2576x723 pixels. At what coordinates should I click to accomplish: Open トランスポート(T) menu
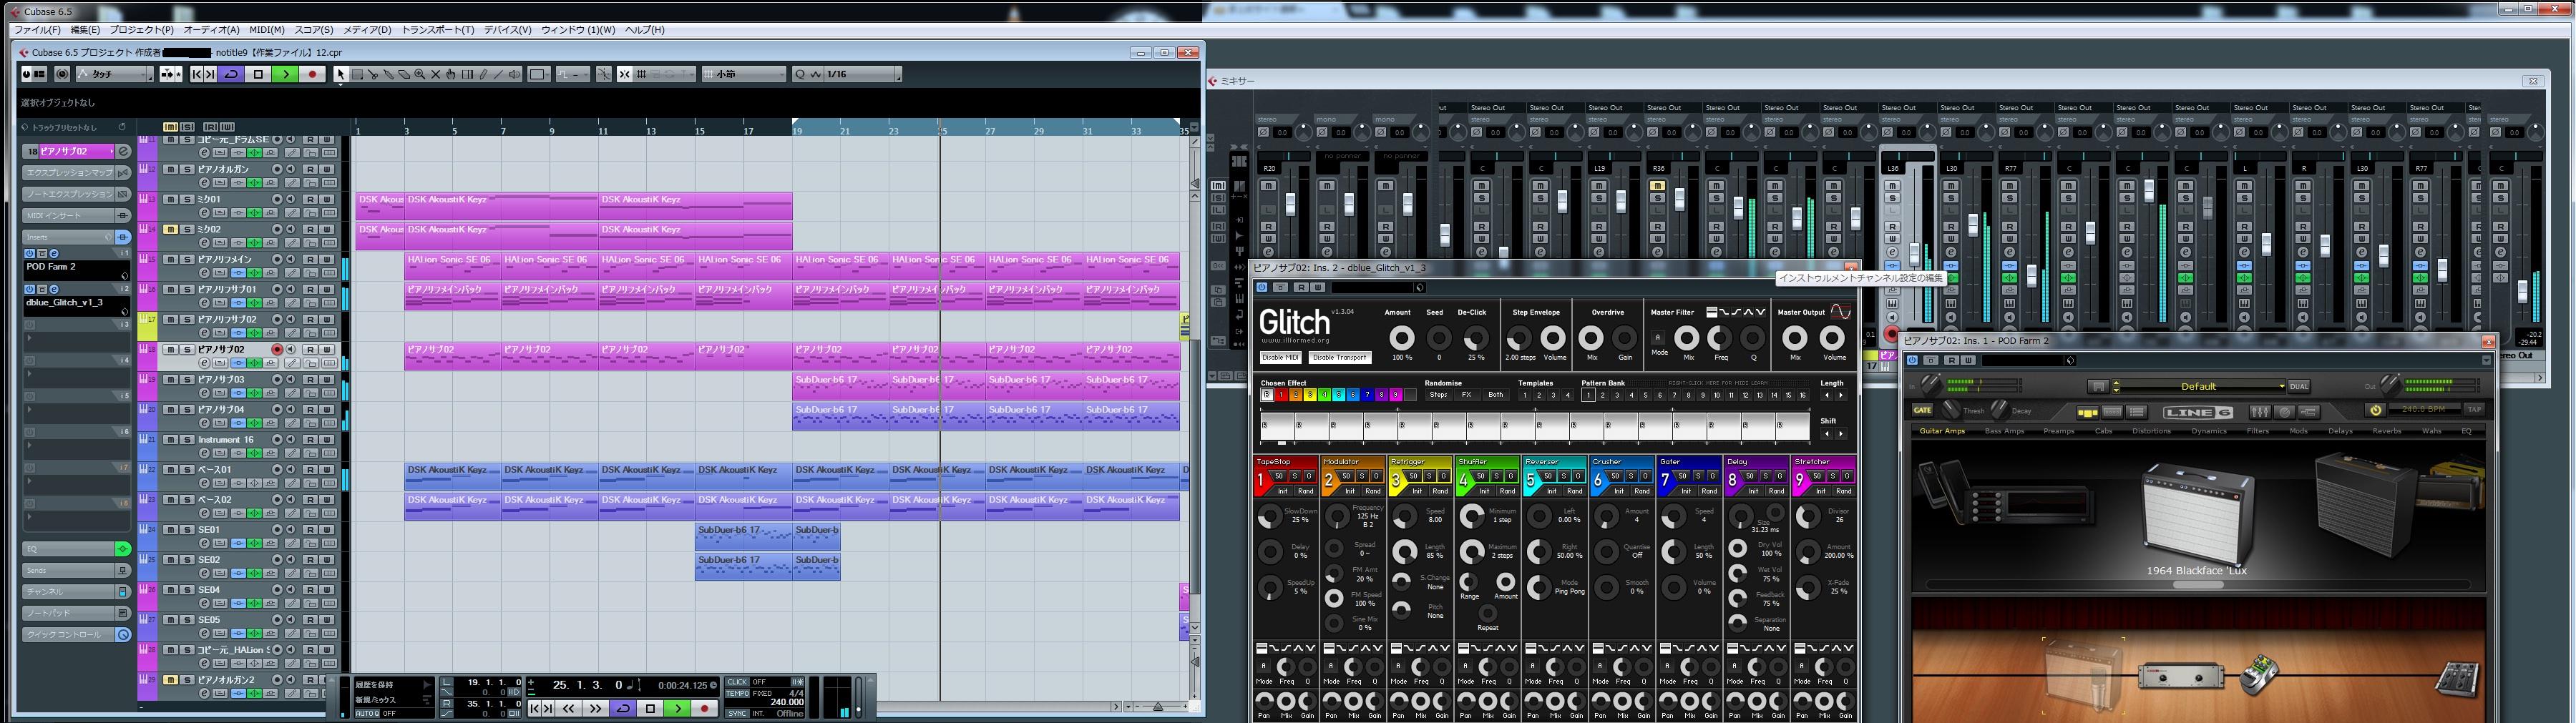[x=438, y=30]
